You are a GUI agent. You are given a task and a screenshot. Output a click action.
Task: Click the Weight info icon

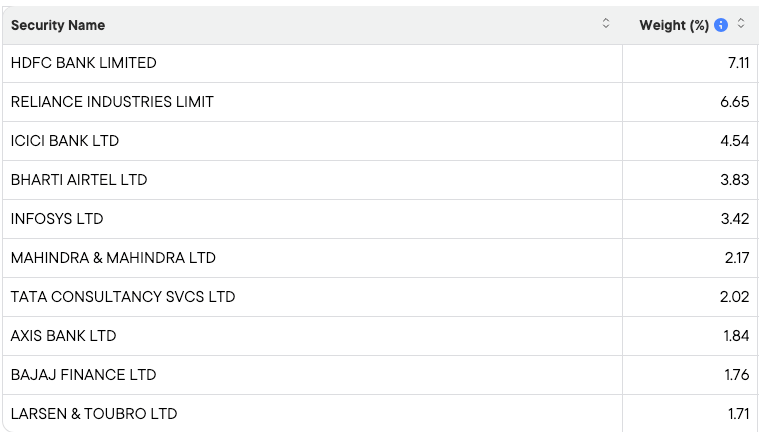pos(721,25)
